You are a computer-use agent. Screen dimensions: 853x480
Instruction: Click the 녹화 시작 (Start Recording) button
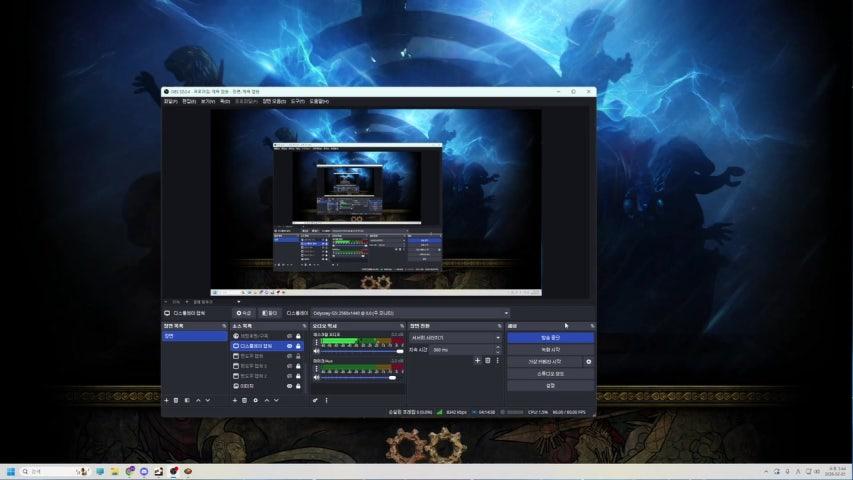pyautogui.click(x=550, y=349)
